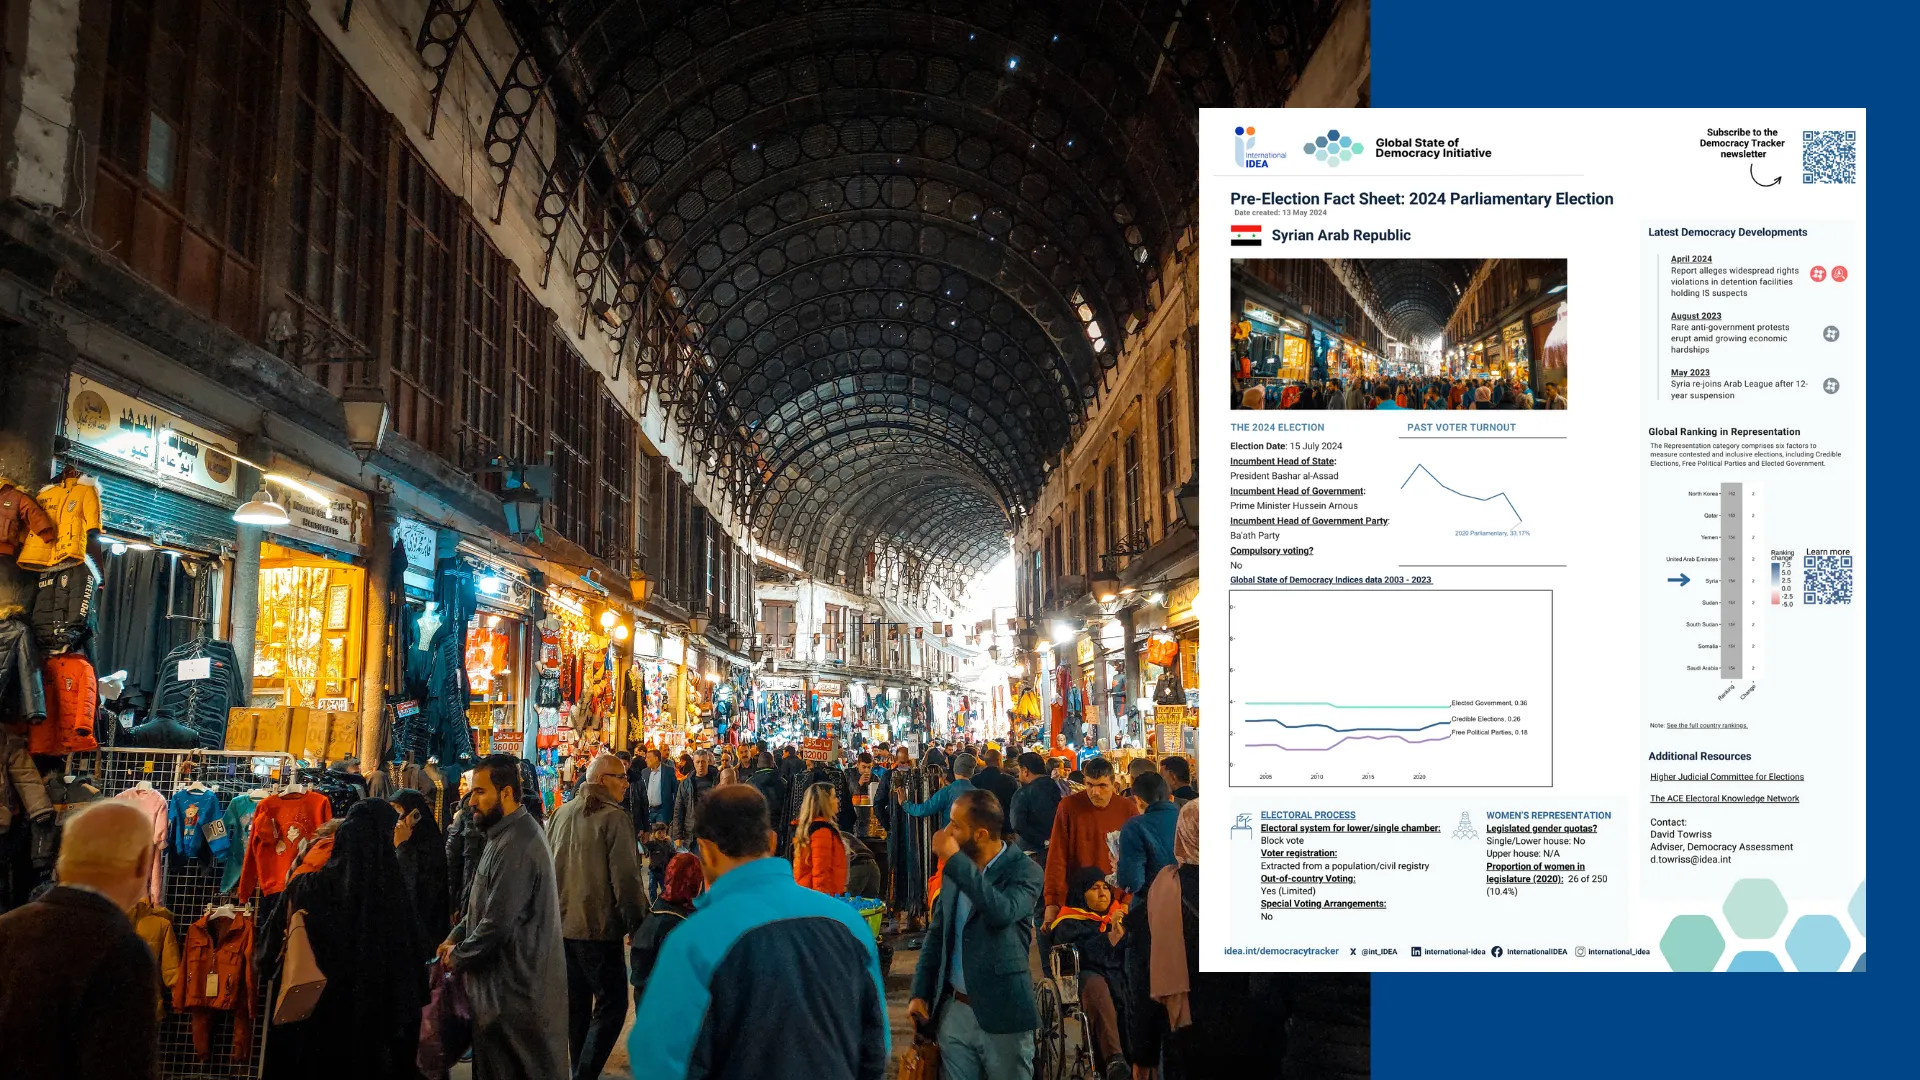
Task: Click the WOMEN'S REPRESENTATION heading
Action: pos(1548,816)
